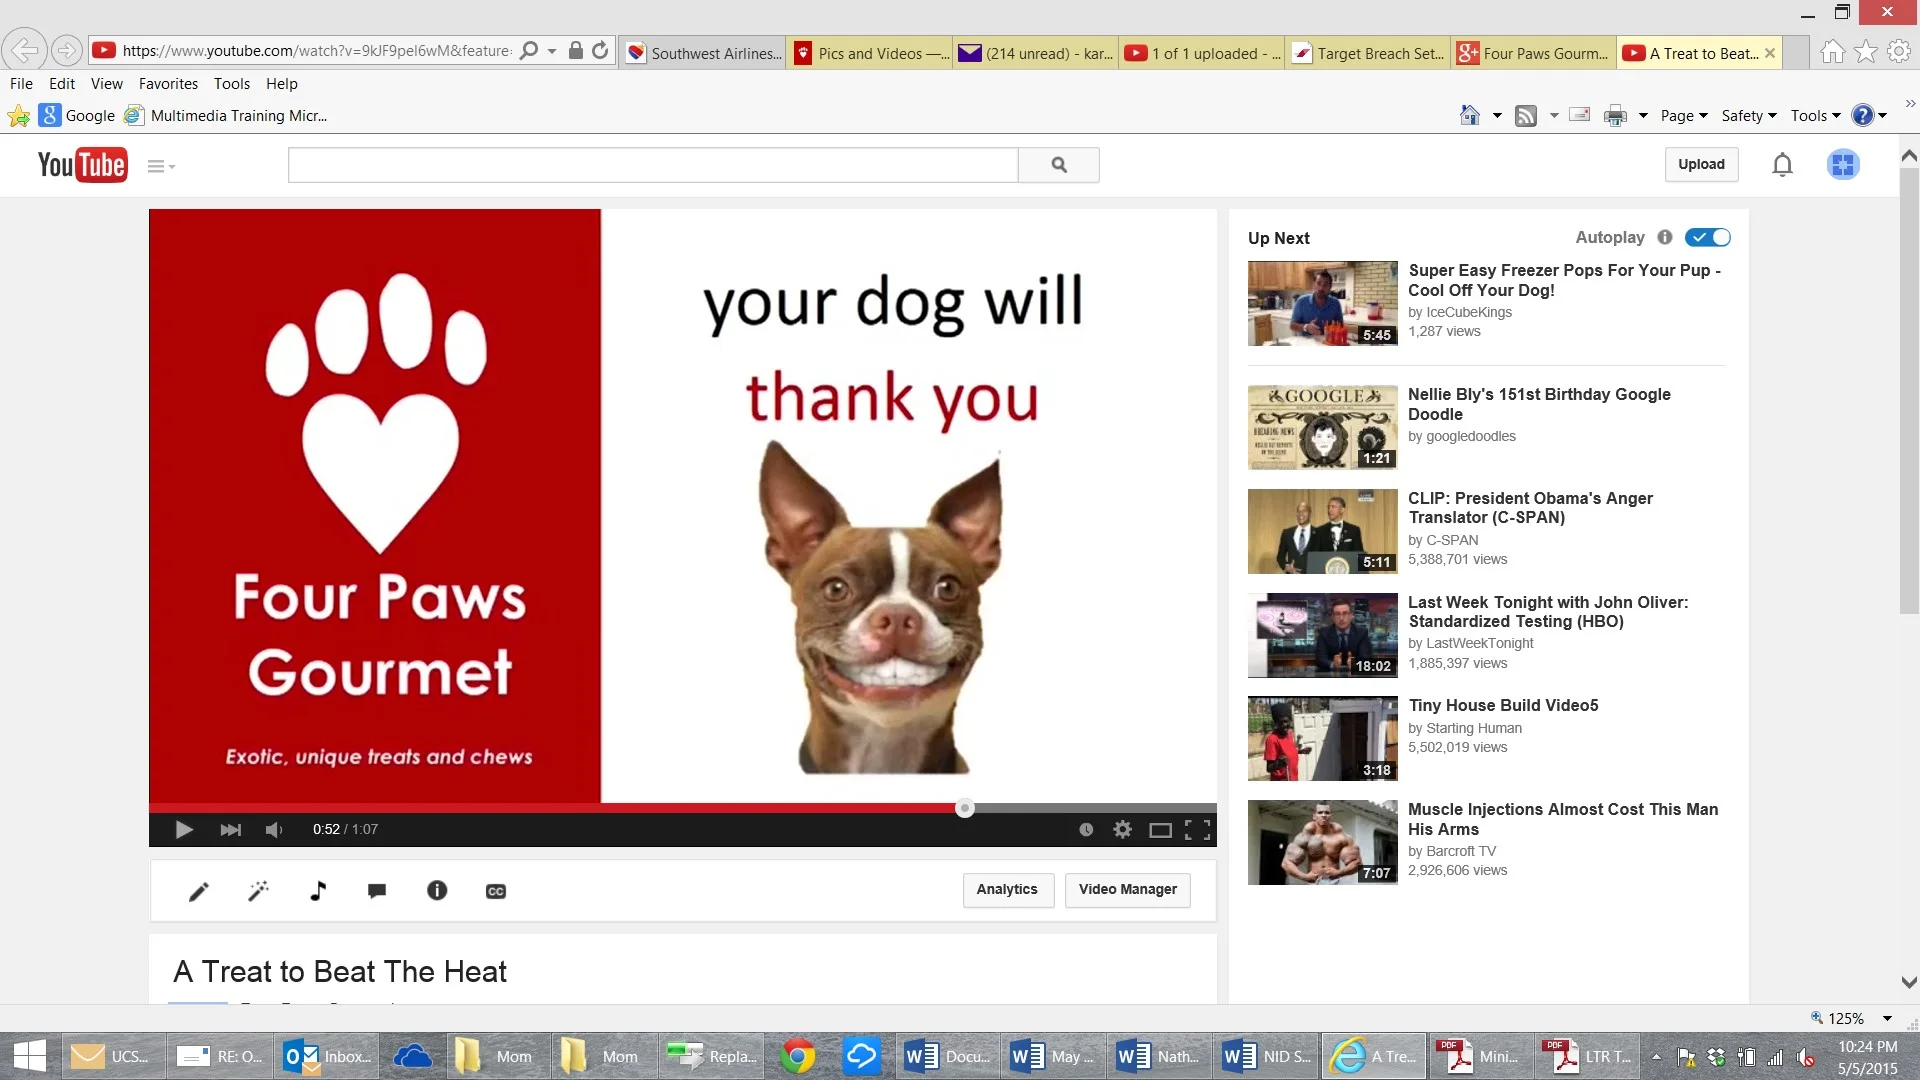Click the notifications bell icon
Image resolution: width=1920 pixels, height=1080 pixels.
pos(1782,165)
